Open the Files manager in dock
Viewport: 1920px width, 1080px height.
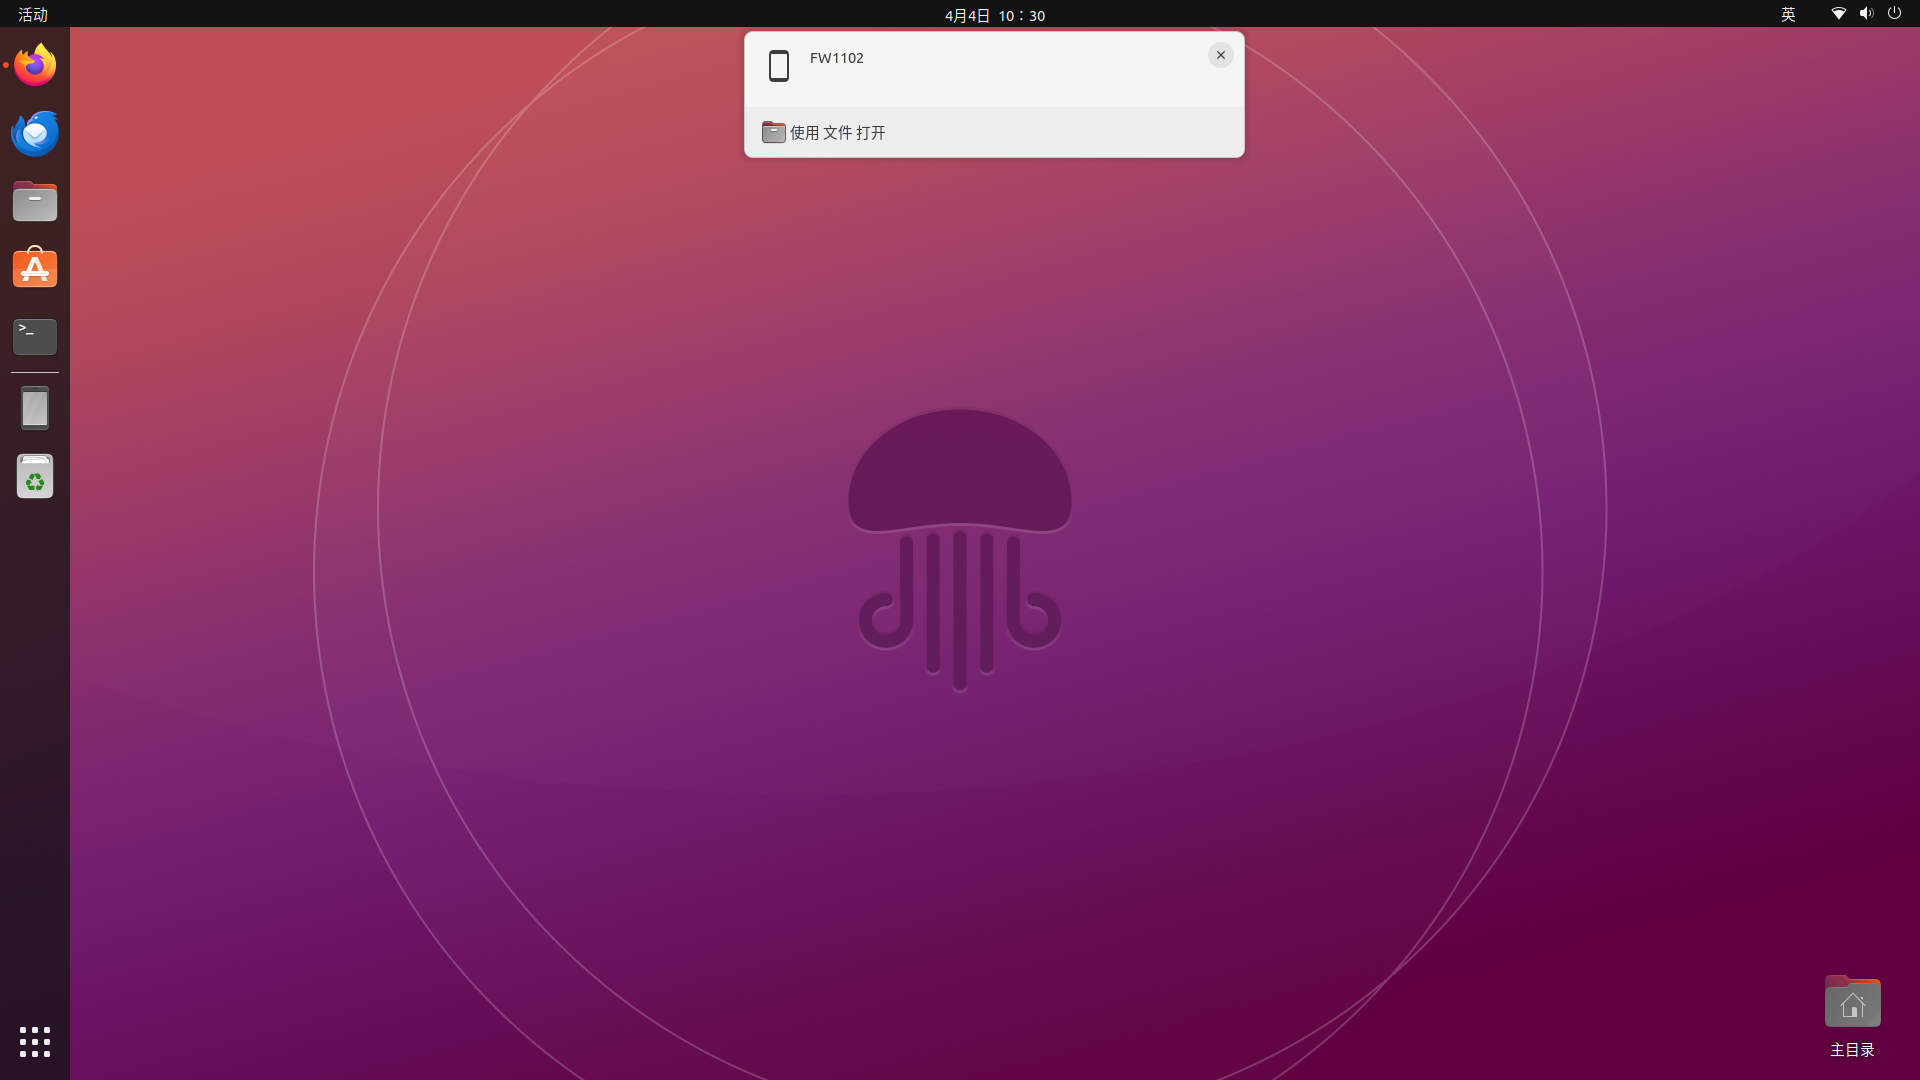point(35,201)
